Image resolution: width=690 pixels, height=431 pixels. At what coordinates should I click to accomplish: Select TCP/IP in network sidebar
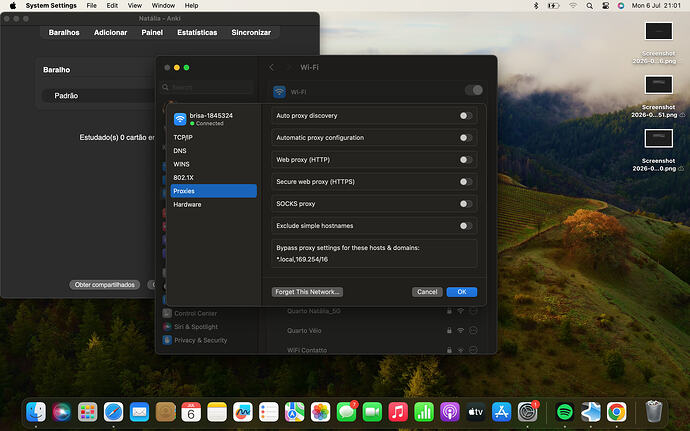pos(213,137)
